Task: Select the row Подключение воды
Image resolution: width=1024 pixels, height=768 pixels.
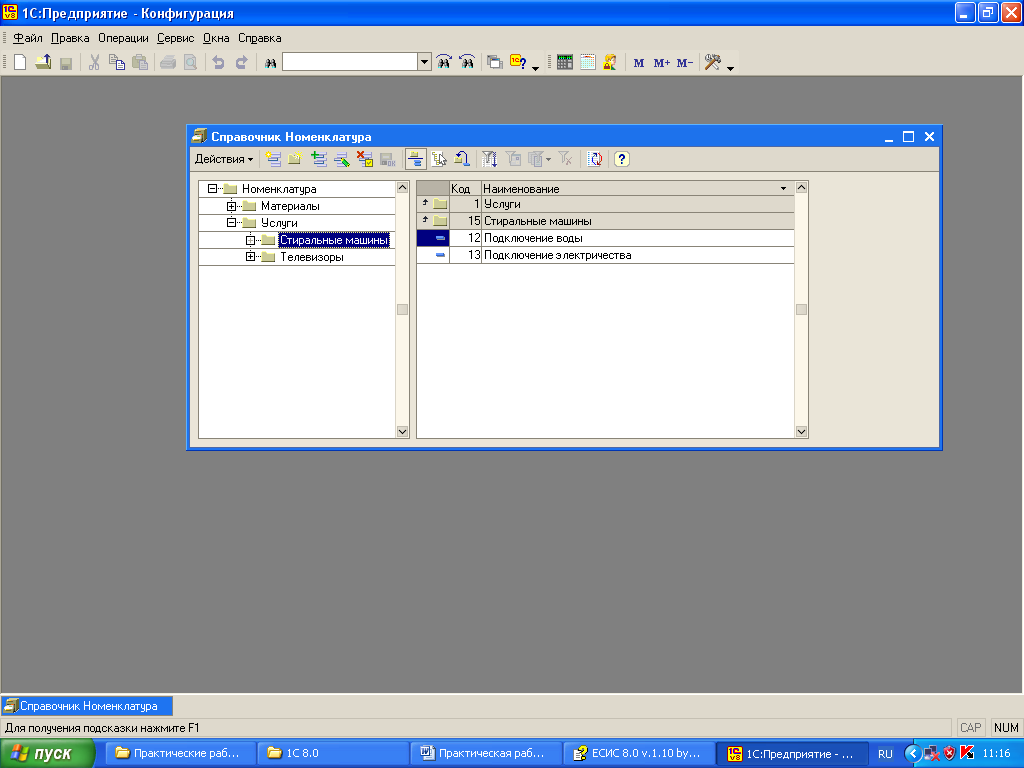Action: 605,238
